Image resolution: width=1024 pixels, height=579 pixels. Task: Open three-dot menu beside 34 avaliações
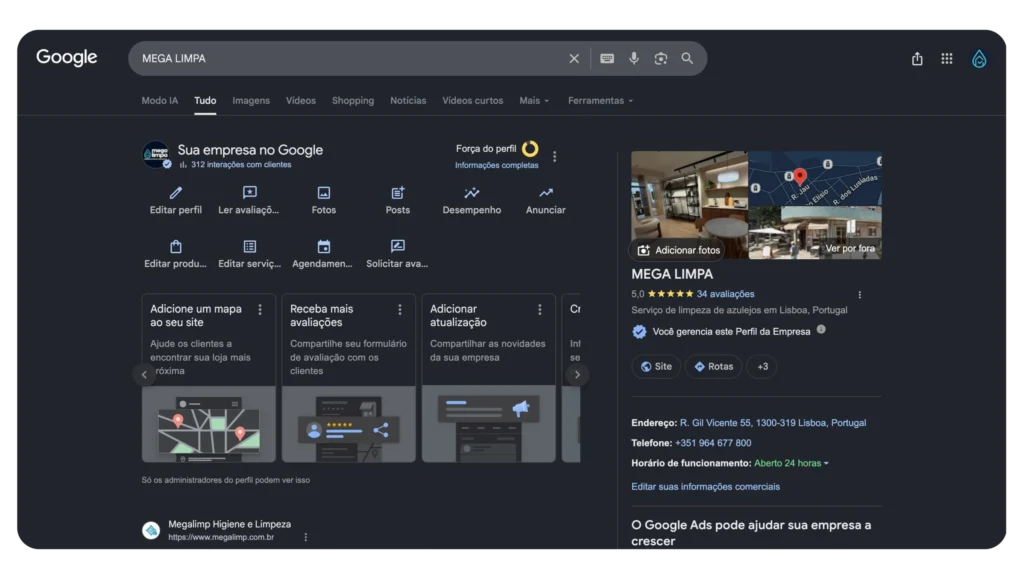pos(859,294)
